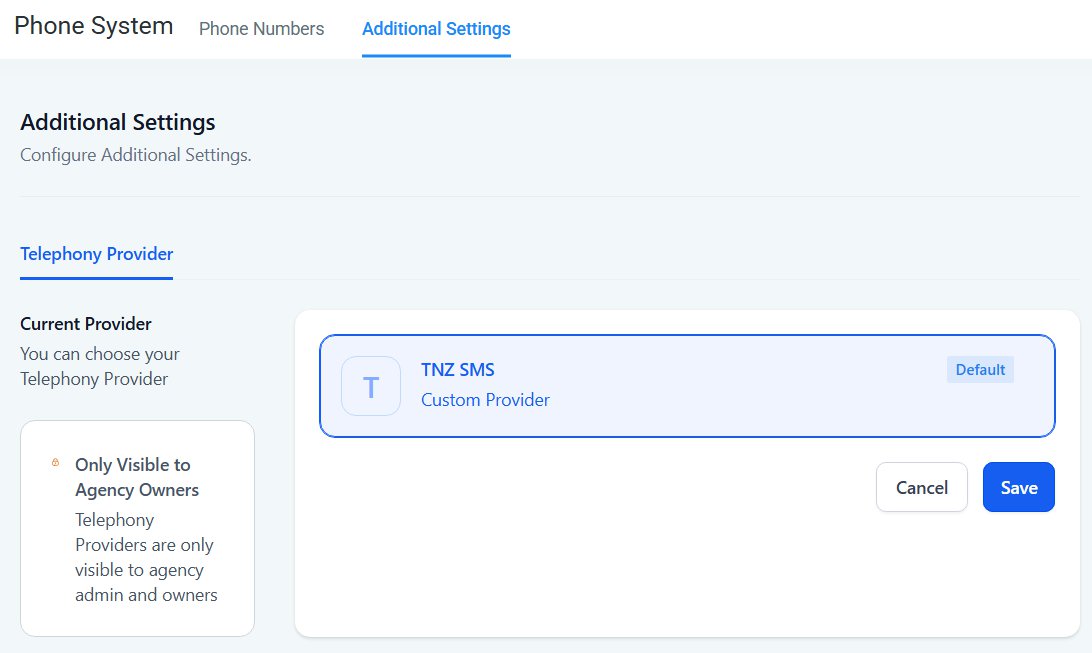The image size is (1092, 653).
Task: Click the "Additional Settings" page title
Action: [117, 121]
